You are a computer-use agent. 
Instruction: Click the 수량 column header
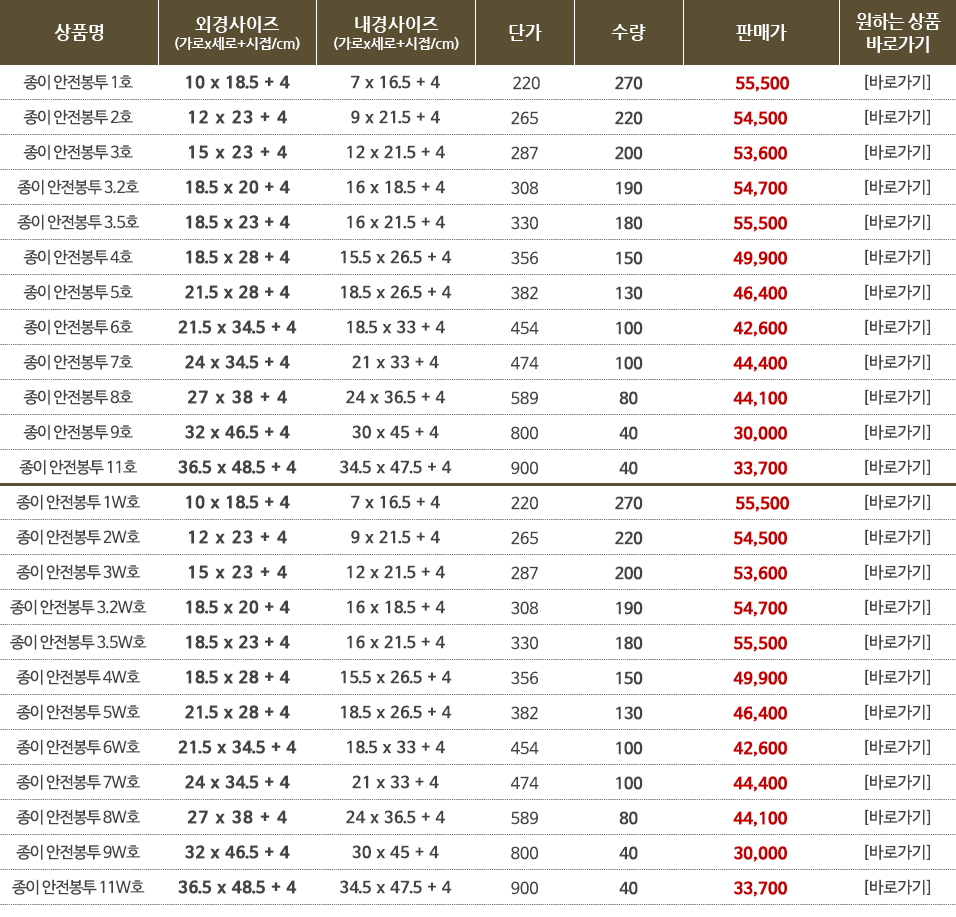[x=629, y=32]
